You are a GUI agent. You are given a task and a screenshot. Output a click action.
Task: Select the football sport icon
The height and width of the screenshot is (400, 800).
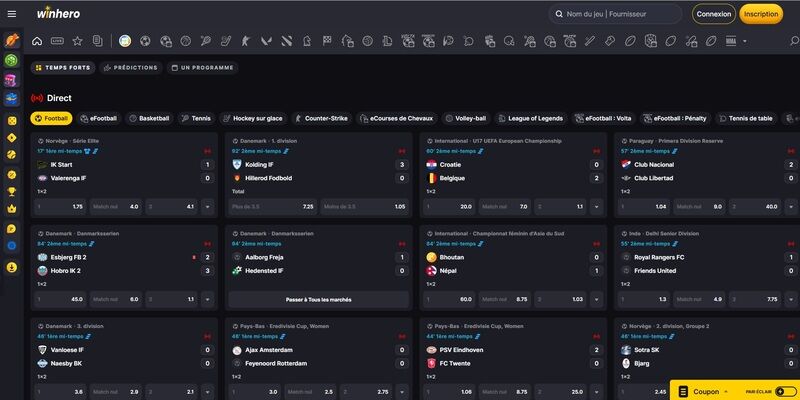click(145, 41)
